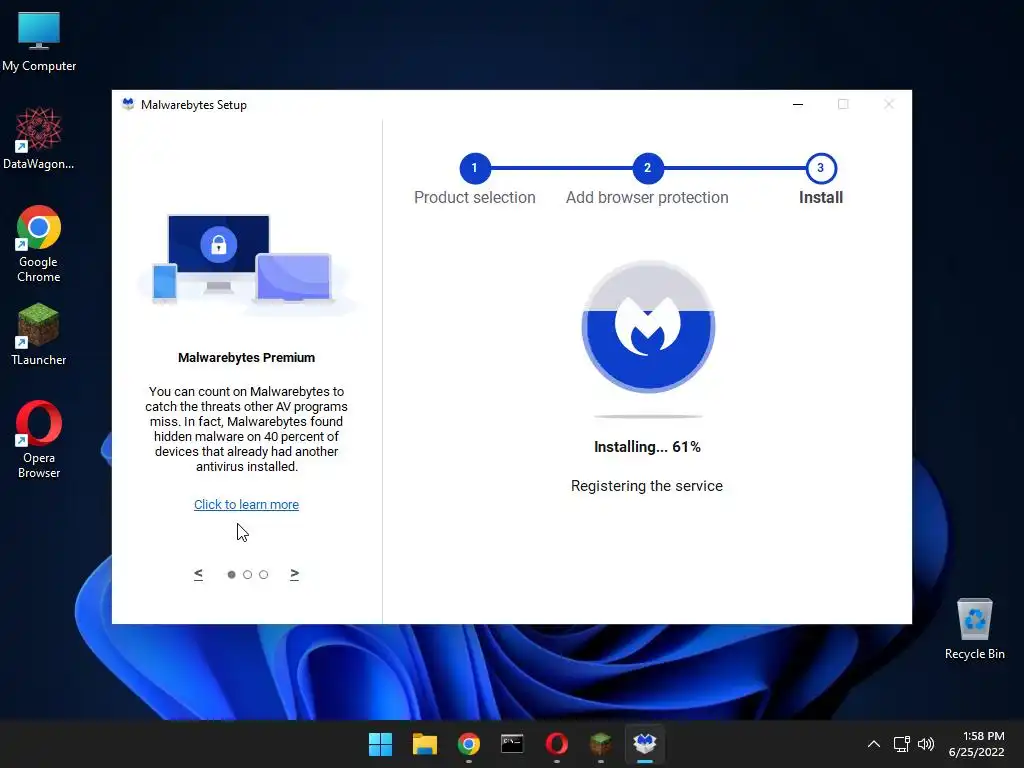The image size is (1024, 768).
Task: Go to the previous promo slide
Action: coord(199,574)
